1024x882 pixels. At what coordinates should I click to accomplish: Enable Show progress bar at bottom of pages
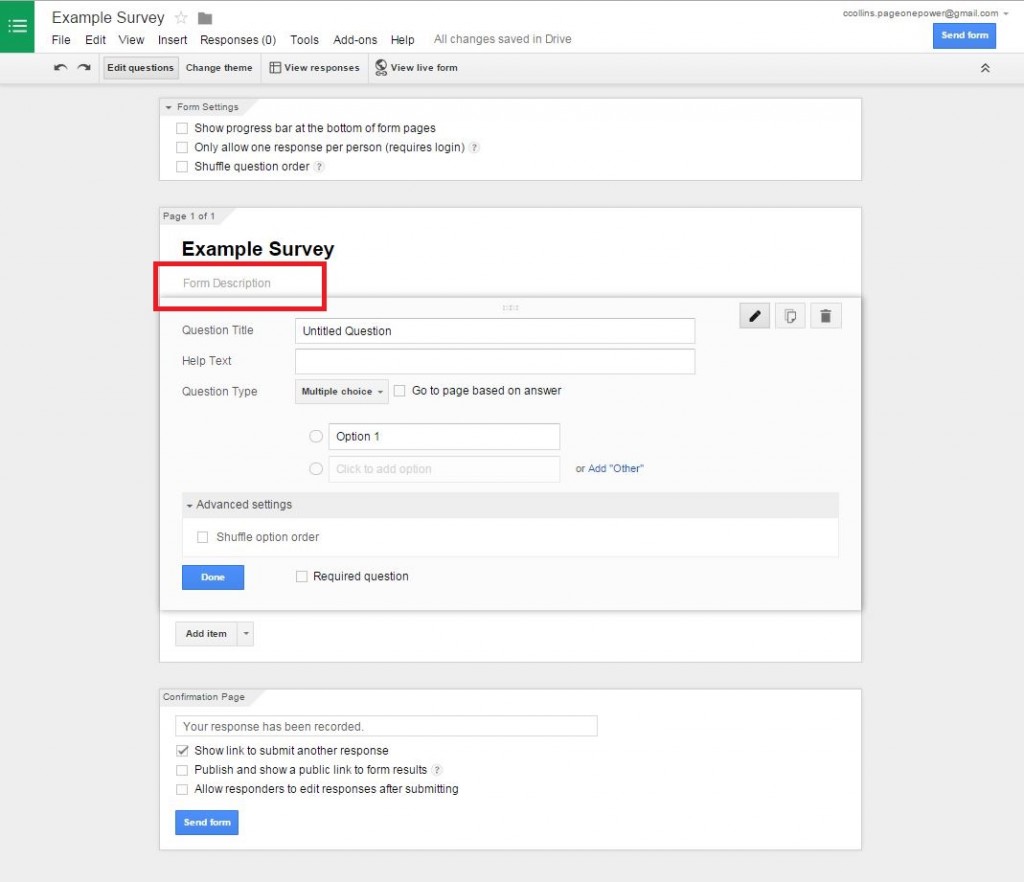coord(182,128)
